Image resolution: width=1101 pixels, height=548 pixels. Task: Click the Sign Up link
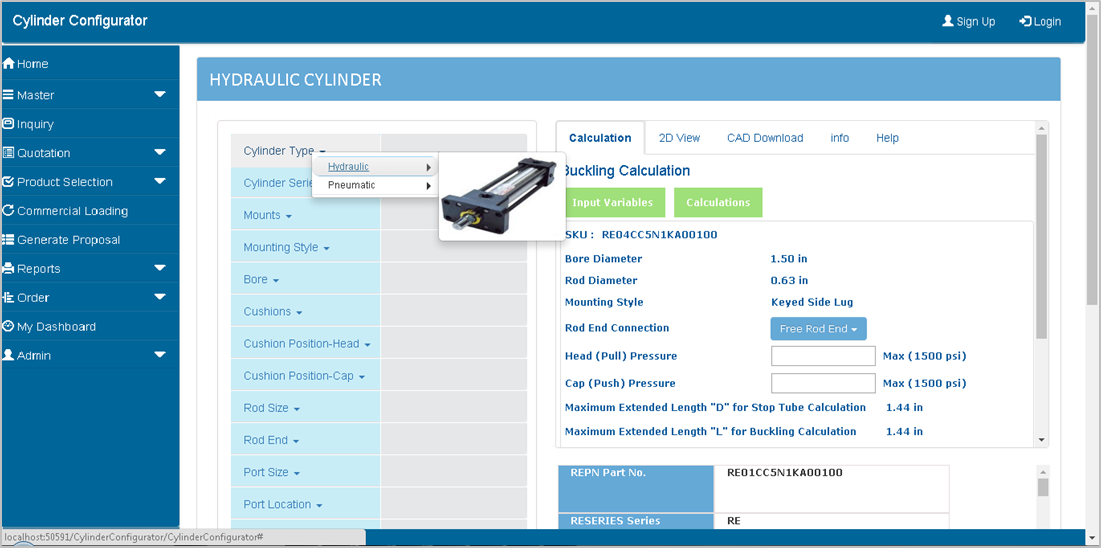[x=968, y=22]
